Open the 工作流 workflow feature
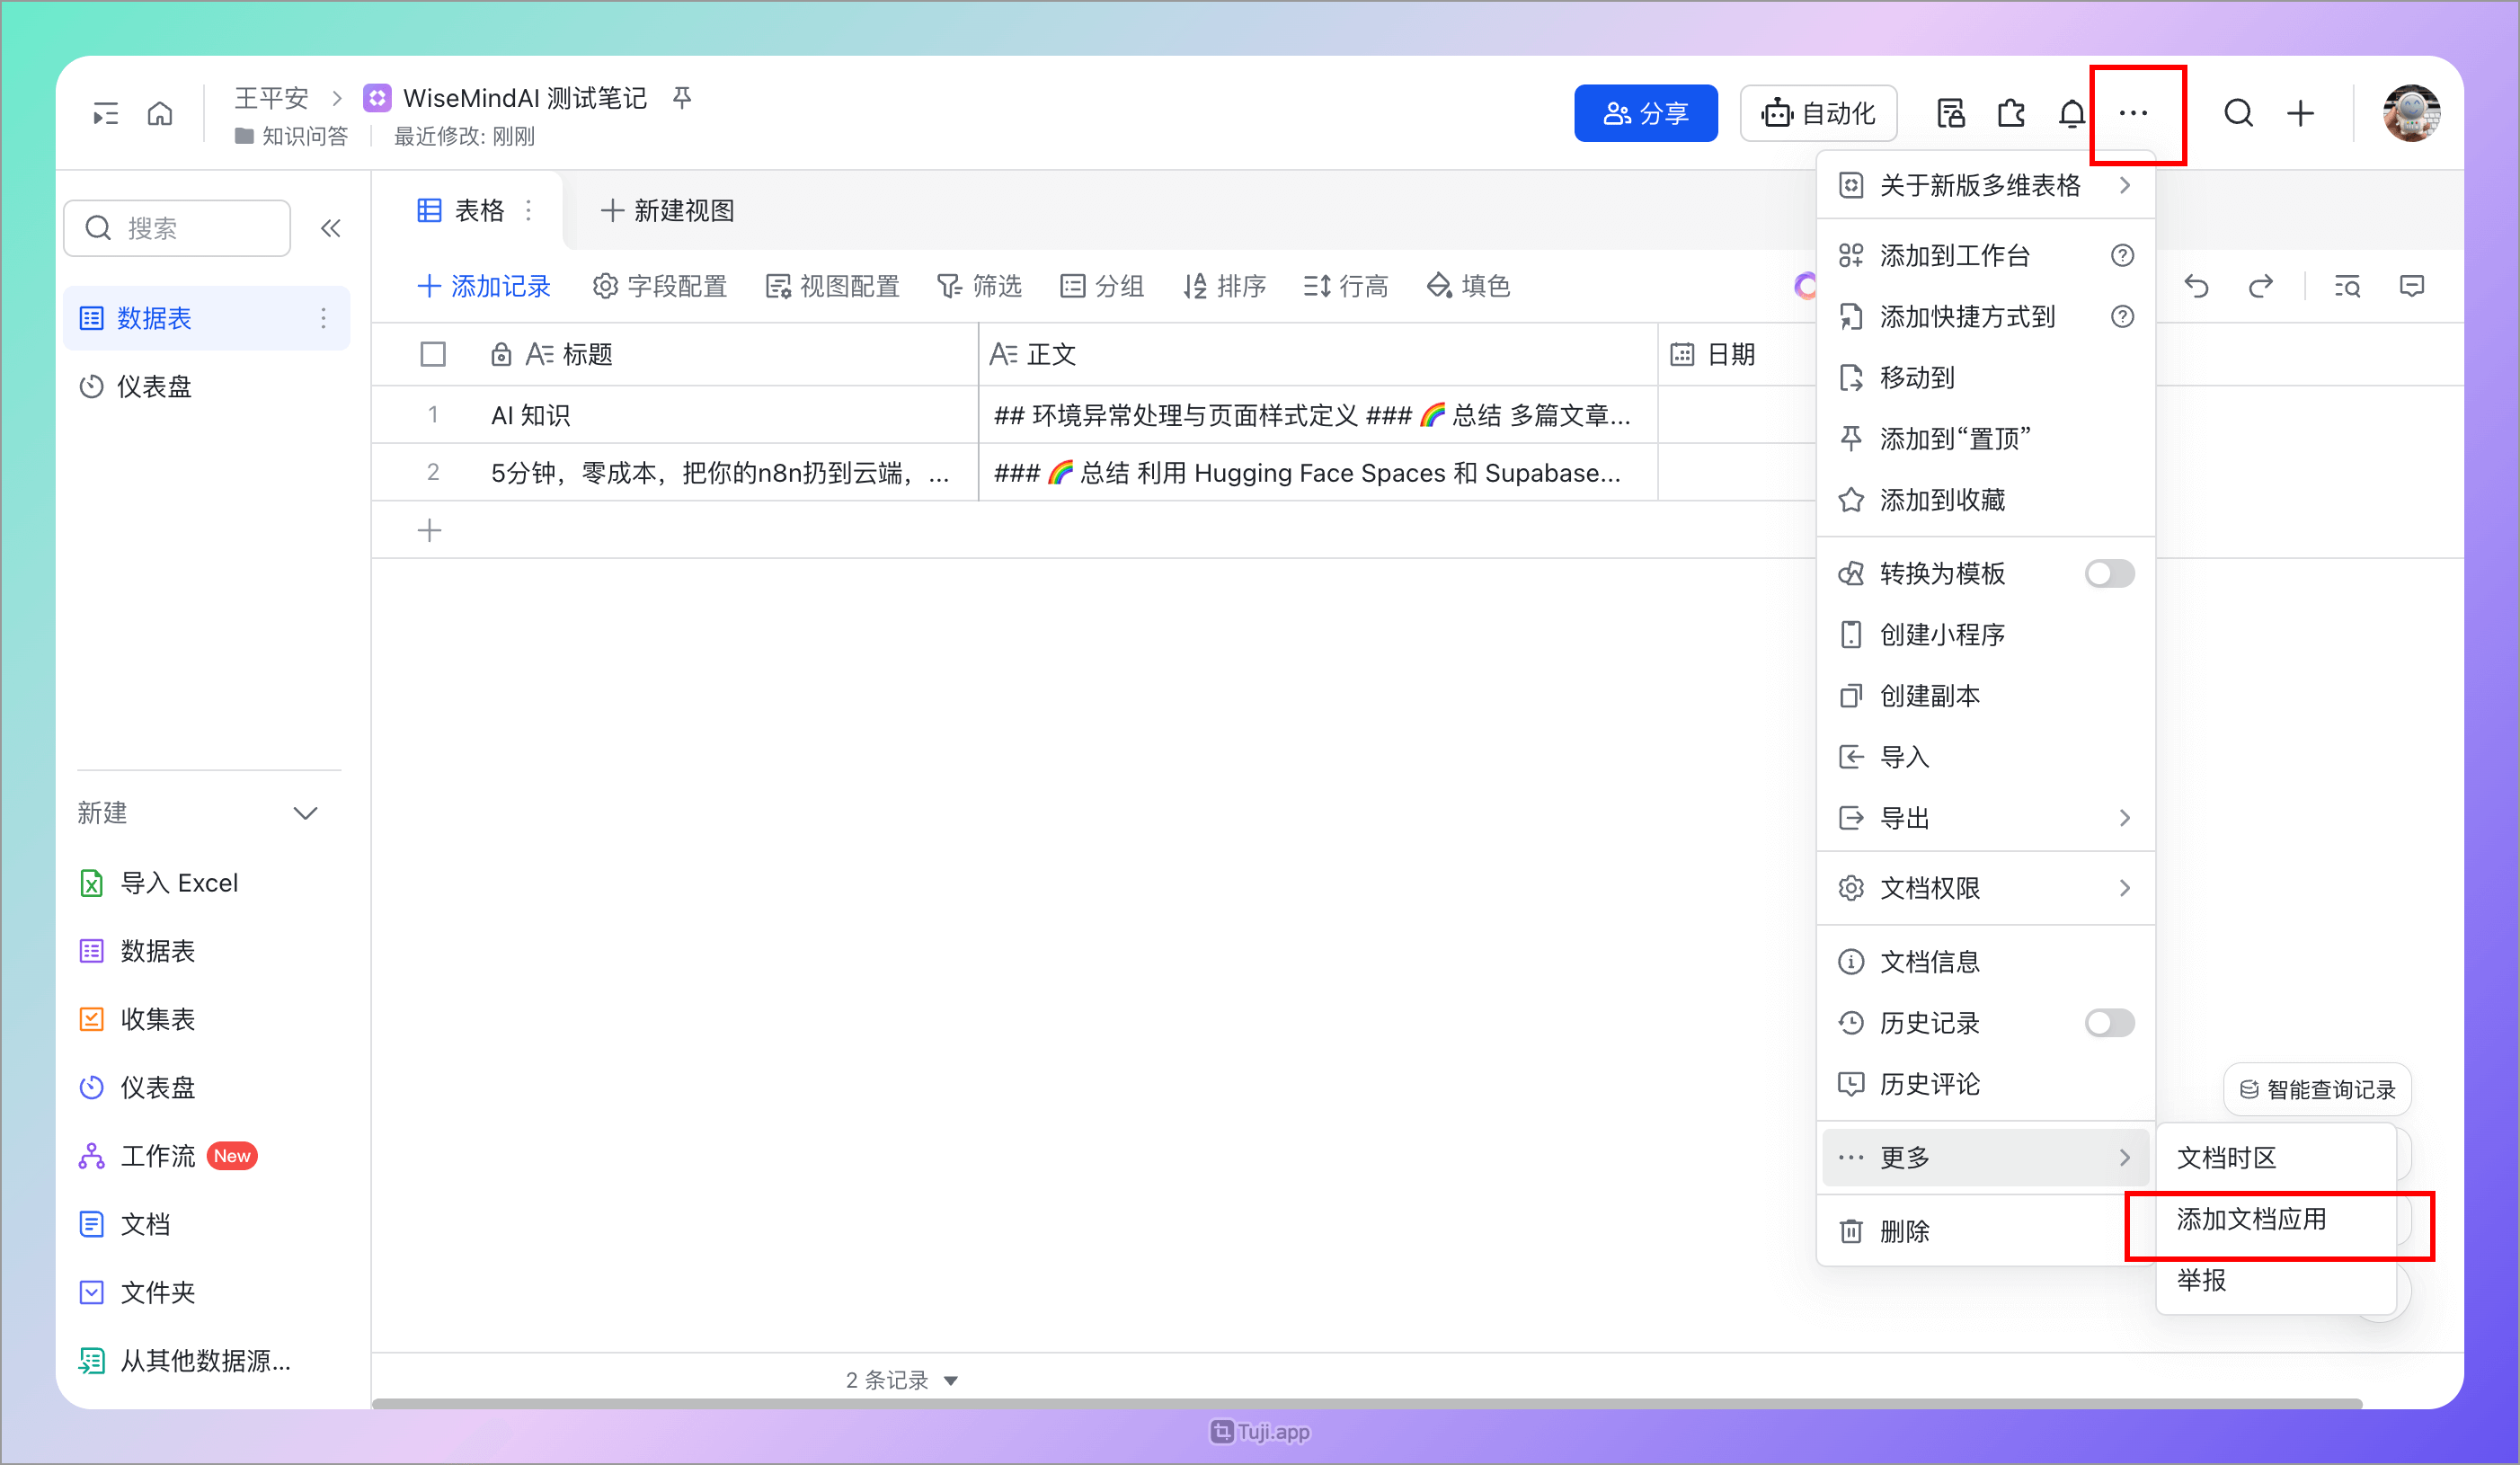Viewport: 2520px width, 1465px height. tap(158, 1156)
